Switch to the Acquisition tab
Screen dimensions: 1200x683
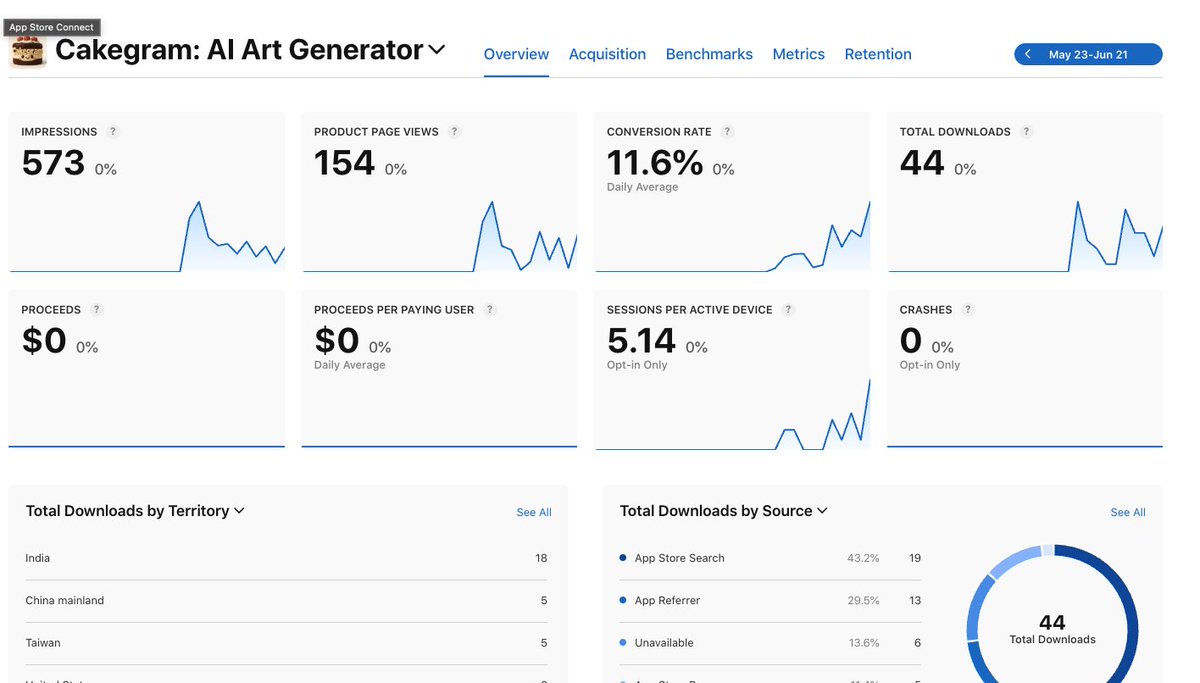(607, 54)
